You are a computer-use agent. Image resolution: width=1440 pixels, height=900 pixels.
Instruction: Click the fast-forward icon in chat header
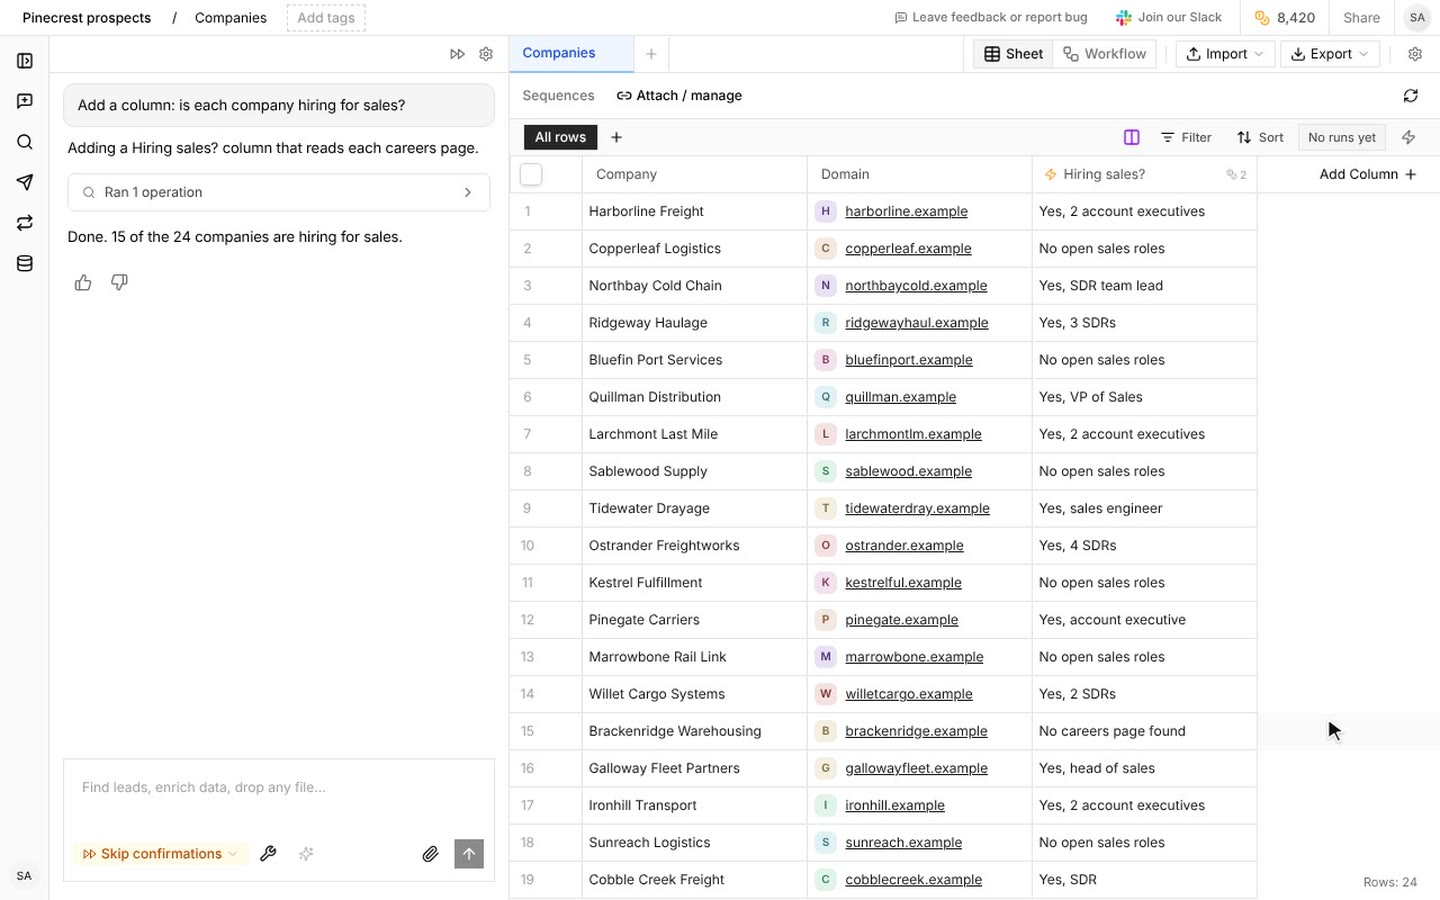pyautogui.click(x=457, y=54)
